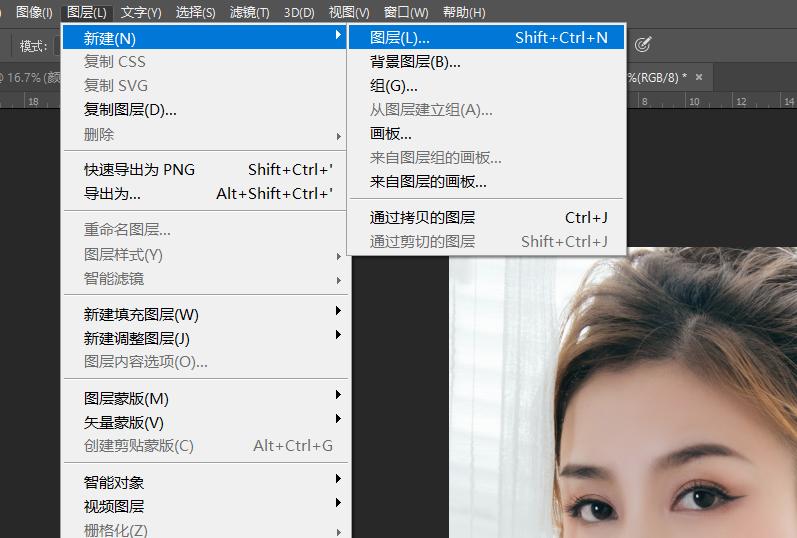Choose 快速导出为 PNG
This screenshot has height=538, width=797.
[204, 169]
